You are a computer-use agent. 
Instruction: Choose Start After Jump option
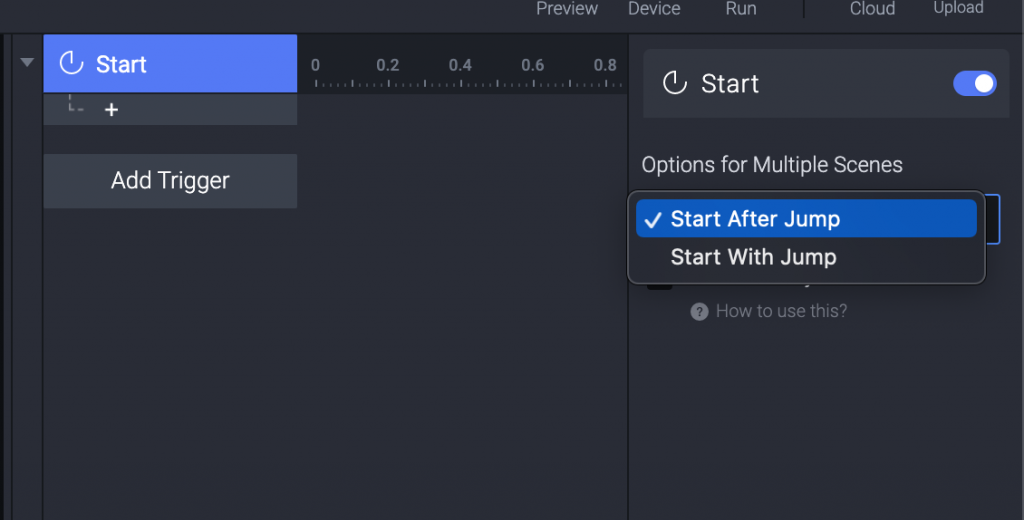click(755, 219)
